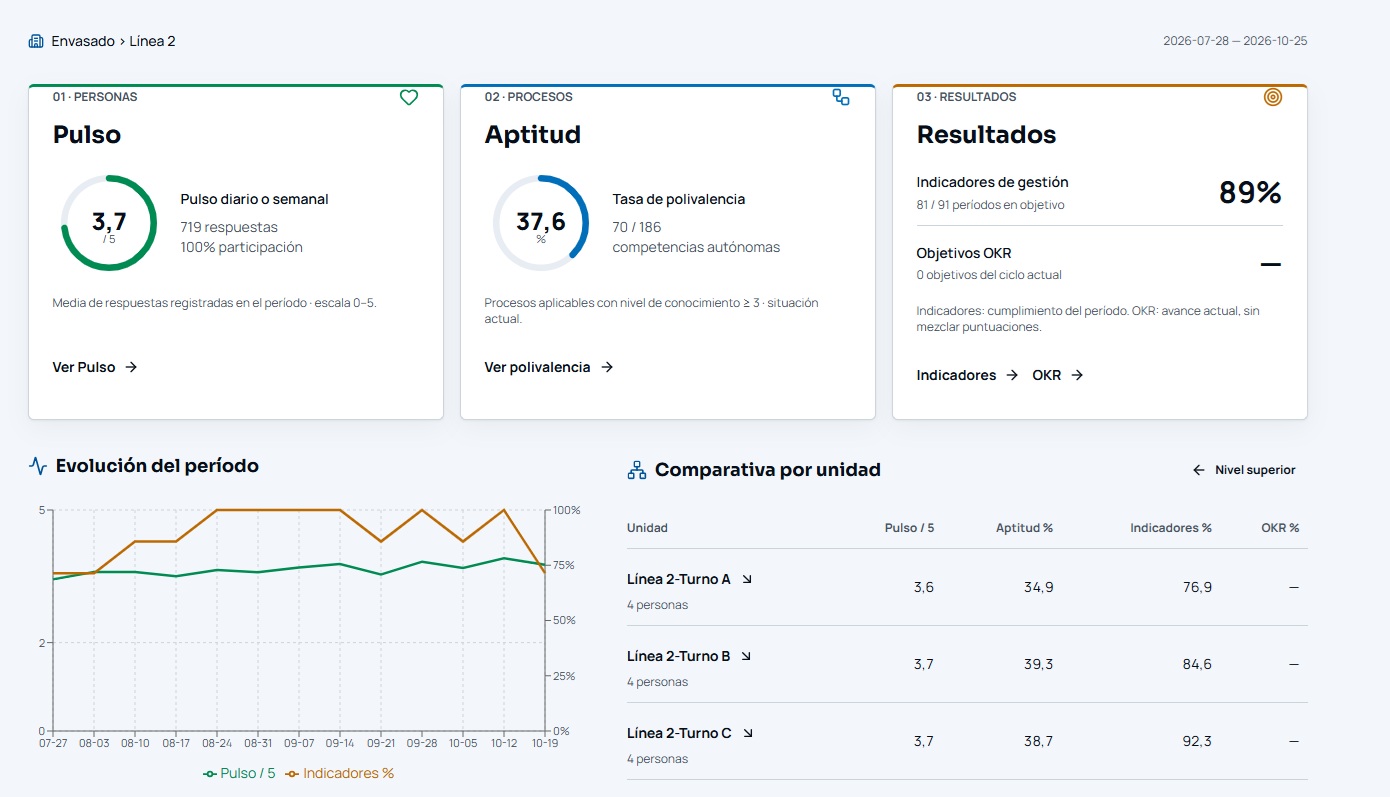
Task: Click the process flow icon on Aptitud card
Action: pyautogui.click(x=841, y=97)
